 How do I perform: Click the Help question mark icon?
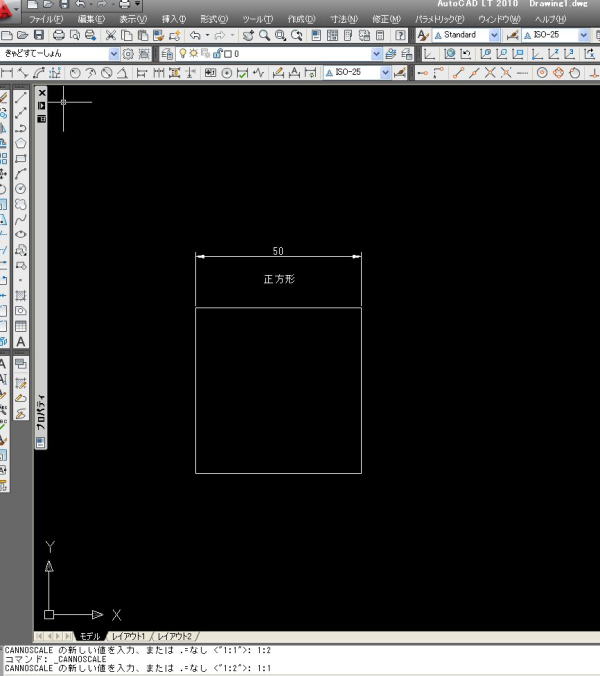pos(400,35)
